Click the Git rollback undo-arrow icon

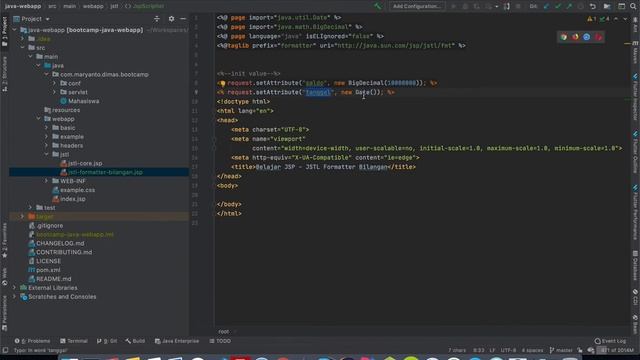point(593,6)
